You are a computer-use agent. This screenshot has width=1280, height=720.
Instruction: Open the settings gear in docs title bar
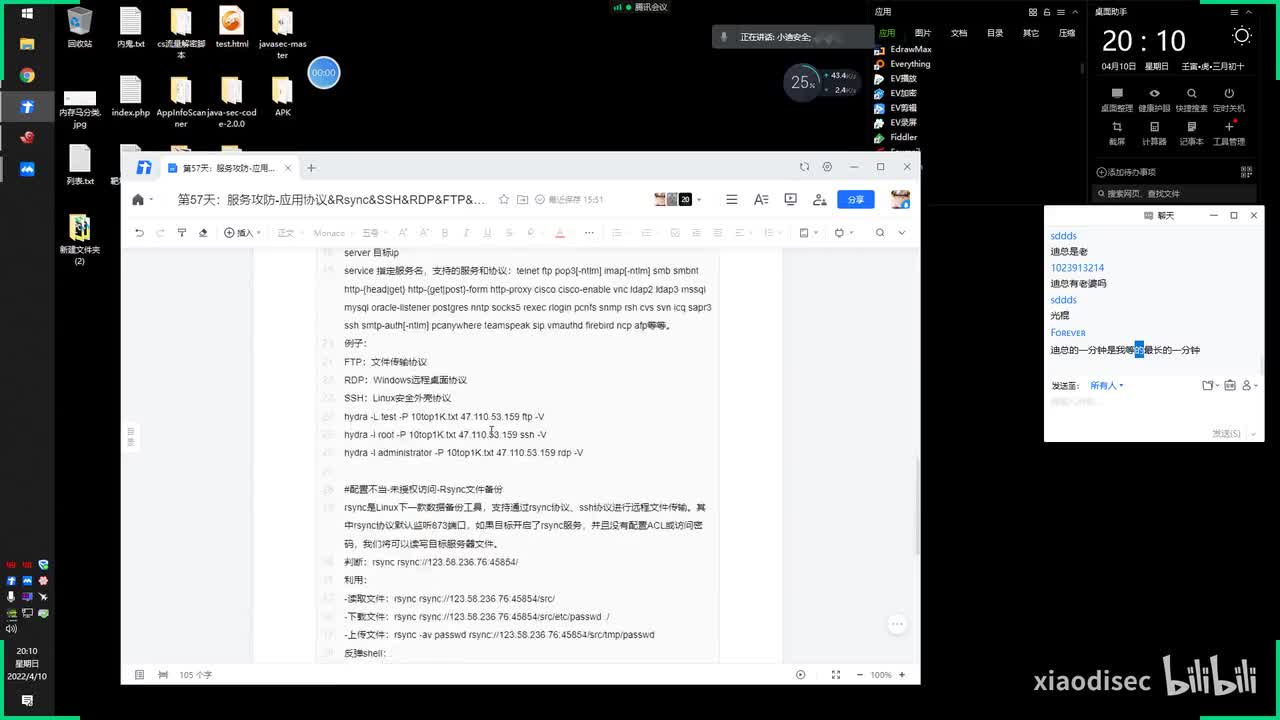point(827,167)
